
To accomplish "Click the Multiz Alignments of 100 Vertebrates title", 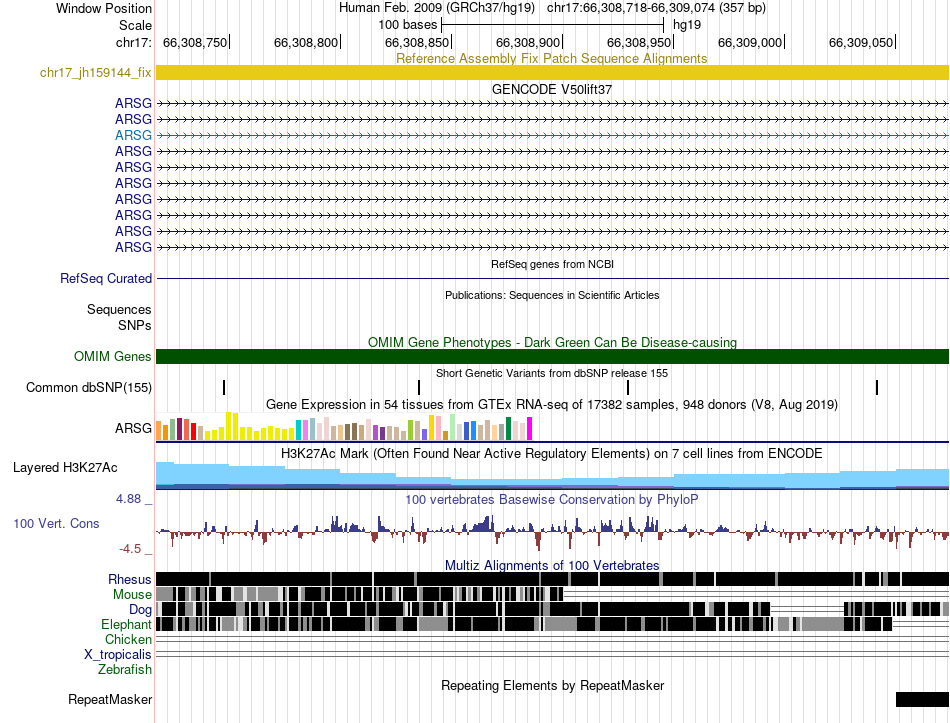I will pos(552,565).
